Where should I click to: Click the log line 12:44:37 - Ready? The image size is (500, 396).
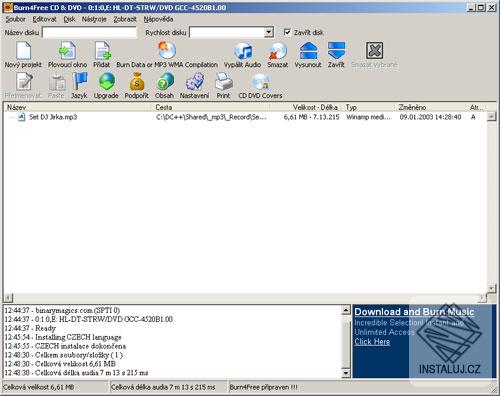[30, 328]
